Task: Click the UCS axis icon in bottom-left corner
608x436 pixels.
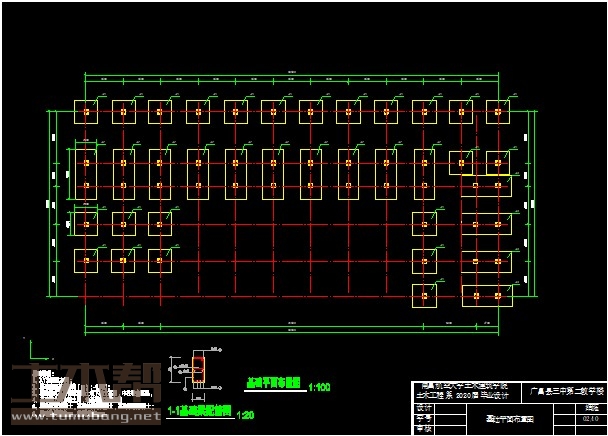Action: coord(31,351)
